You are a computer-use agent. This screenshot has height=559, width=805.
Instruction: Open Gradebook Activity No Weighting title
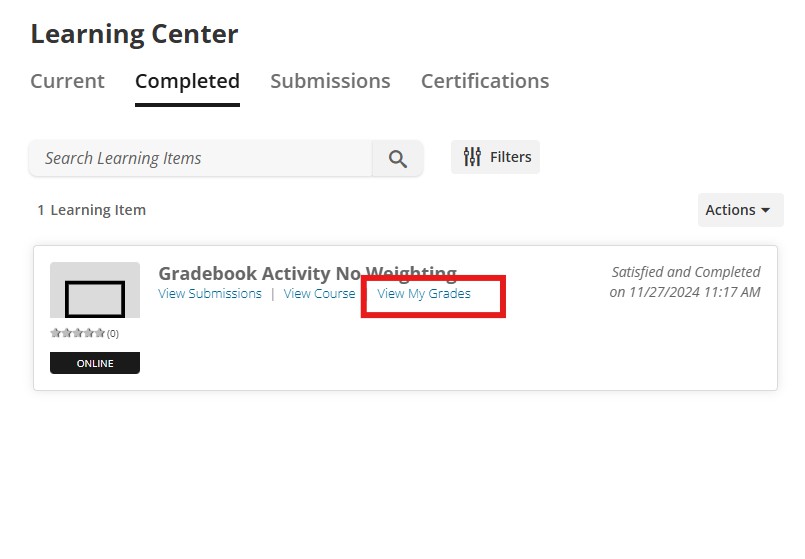click(308, 273)
